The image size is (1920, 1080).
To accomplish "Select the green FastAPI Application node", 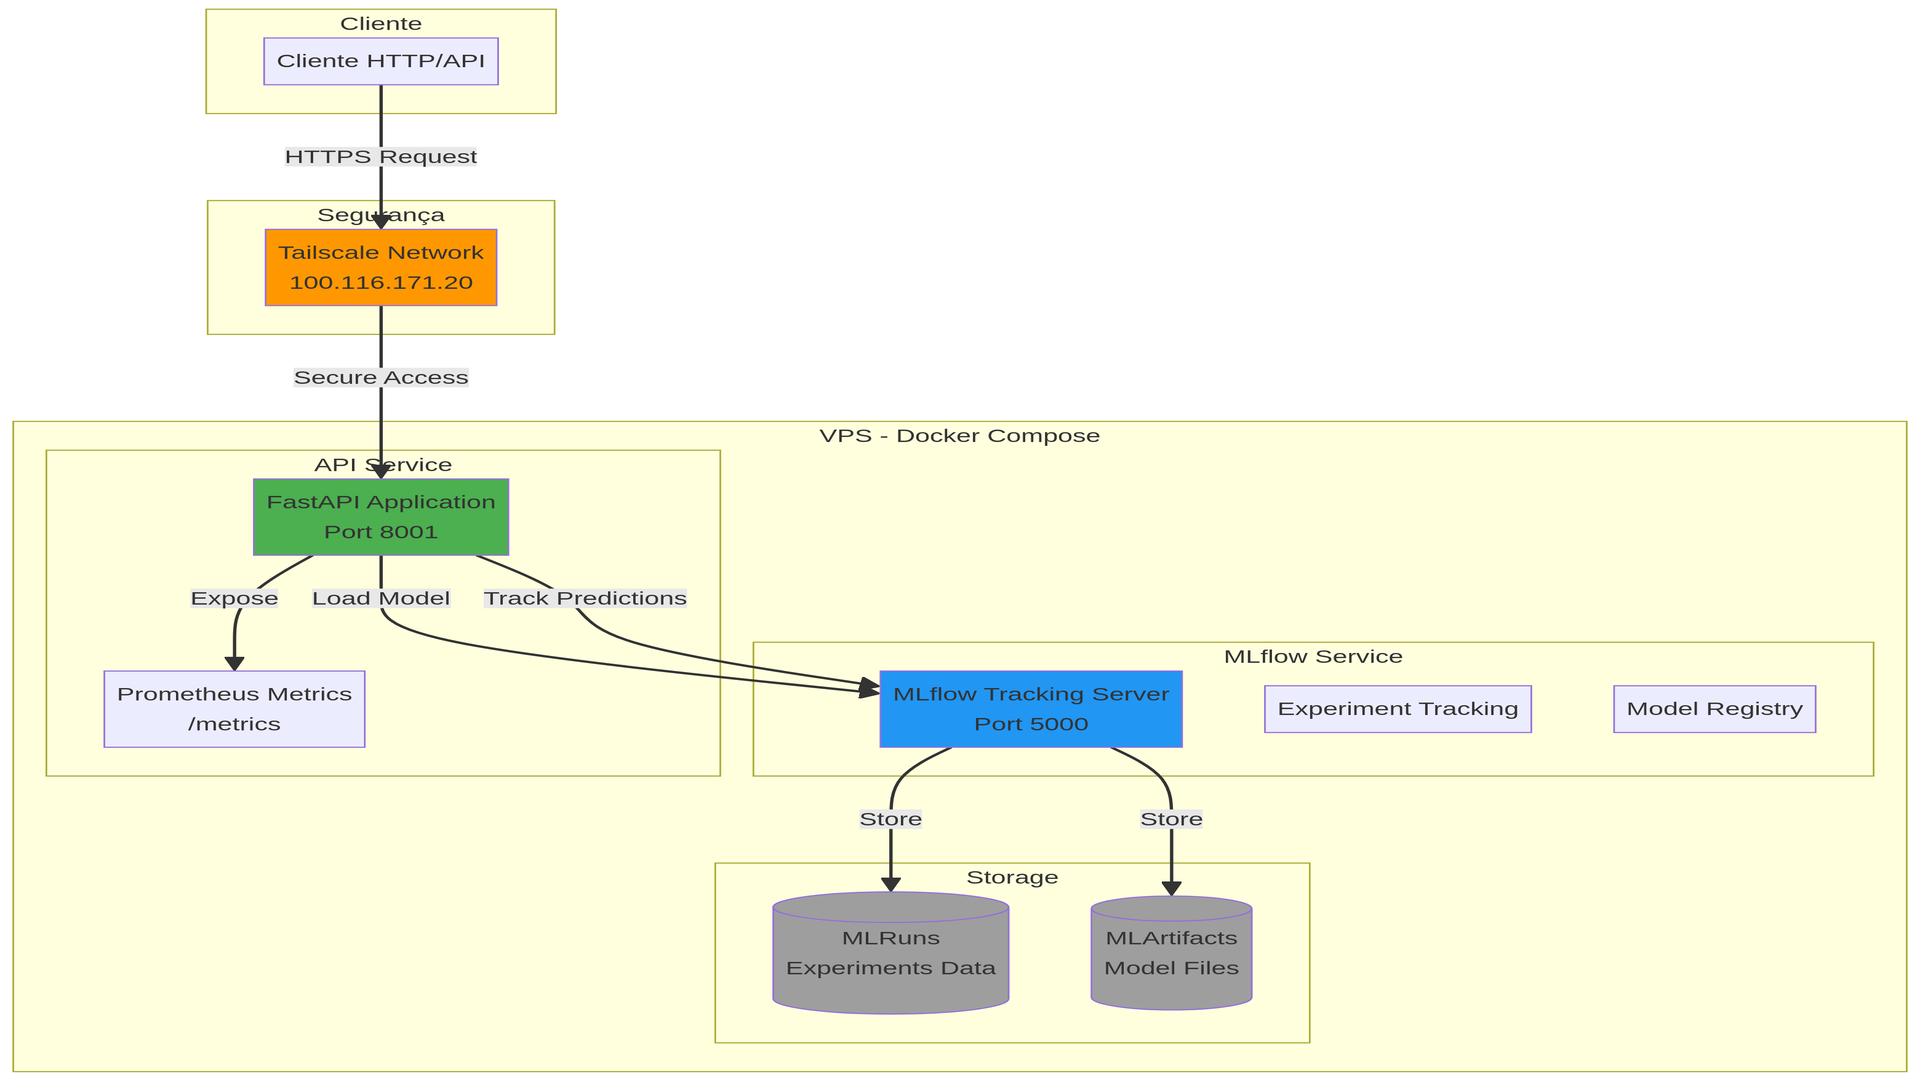I will click(x=380, y=516).
